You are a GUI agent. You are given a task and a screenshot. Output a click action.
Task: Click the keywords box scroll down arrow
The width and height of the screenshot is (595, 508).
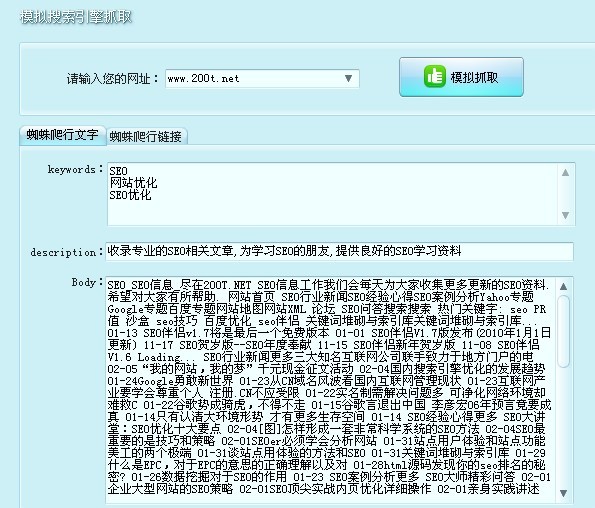(565, 215)
